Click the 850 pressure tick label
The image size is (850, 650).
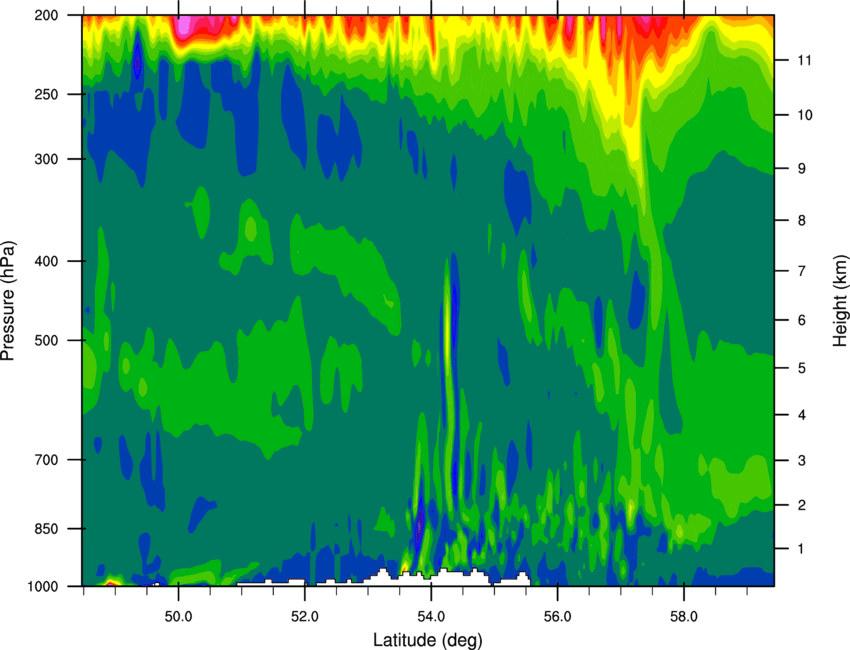(46, 529)
